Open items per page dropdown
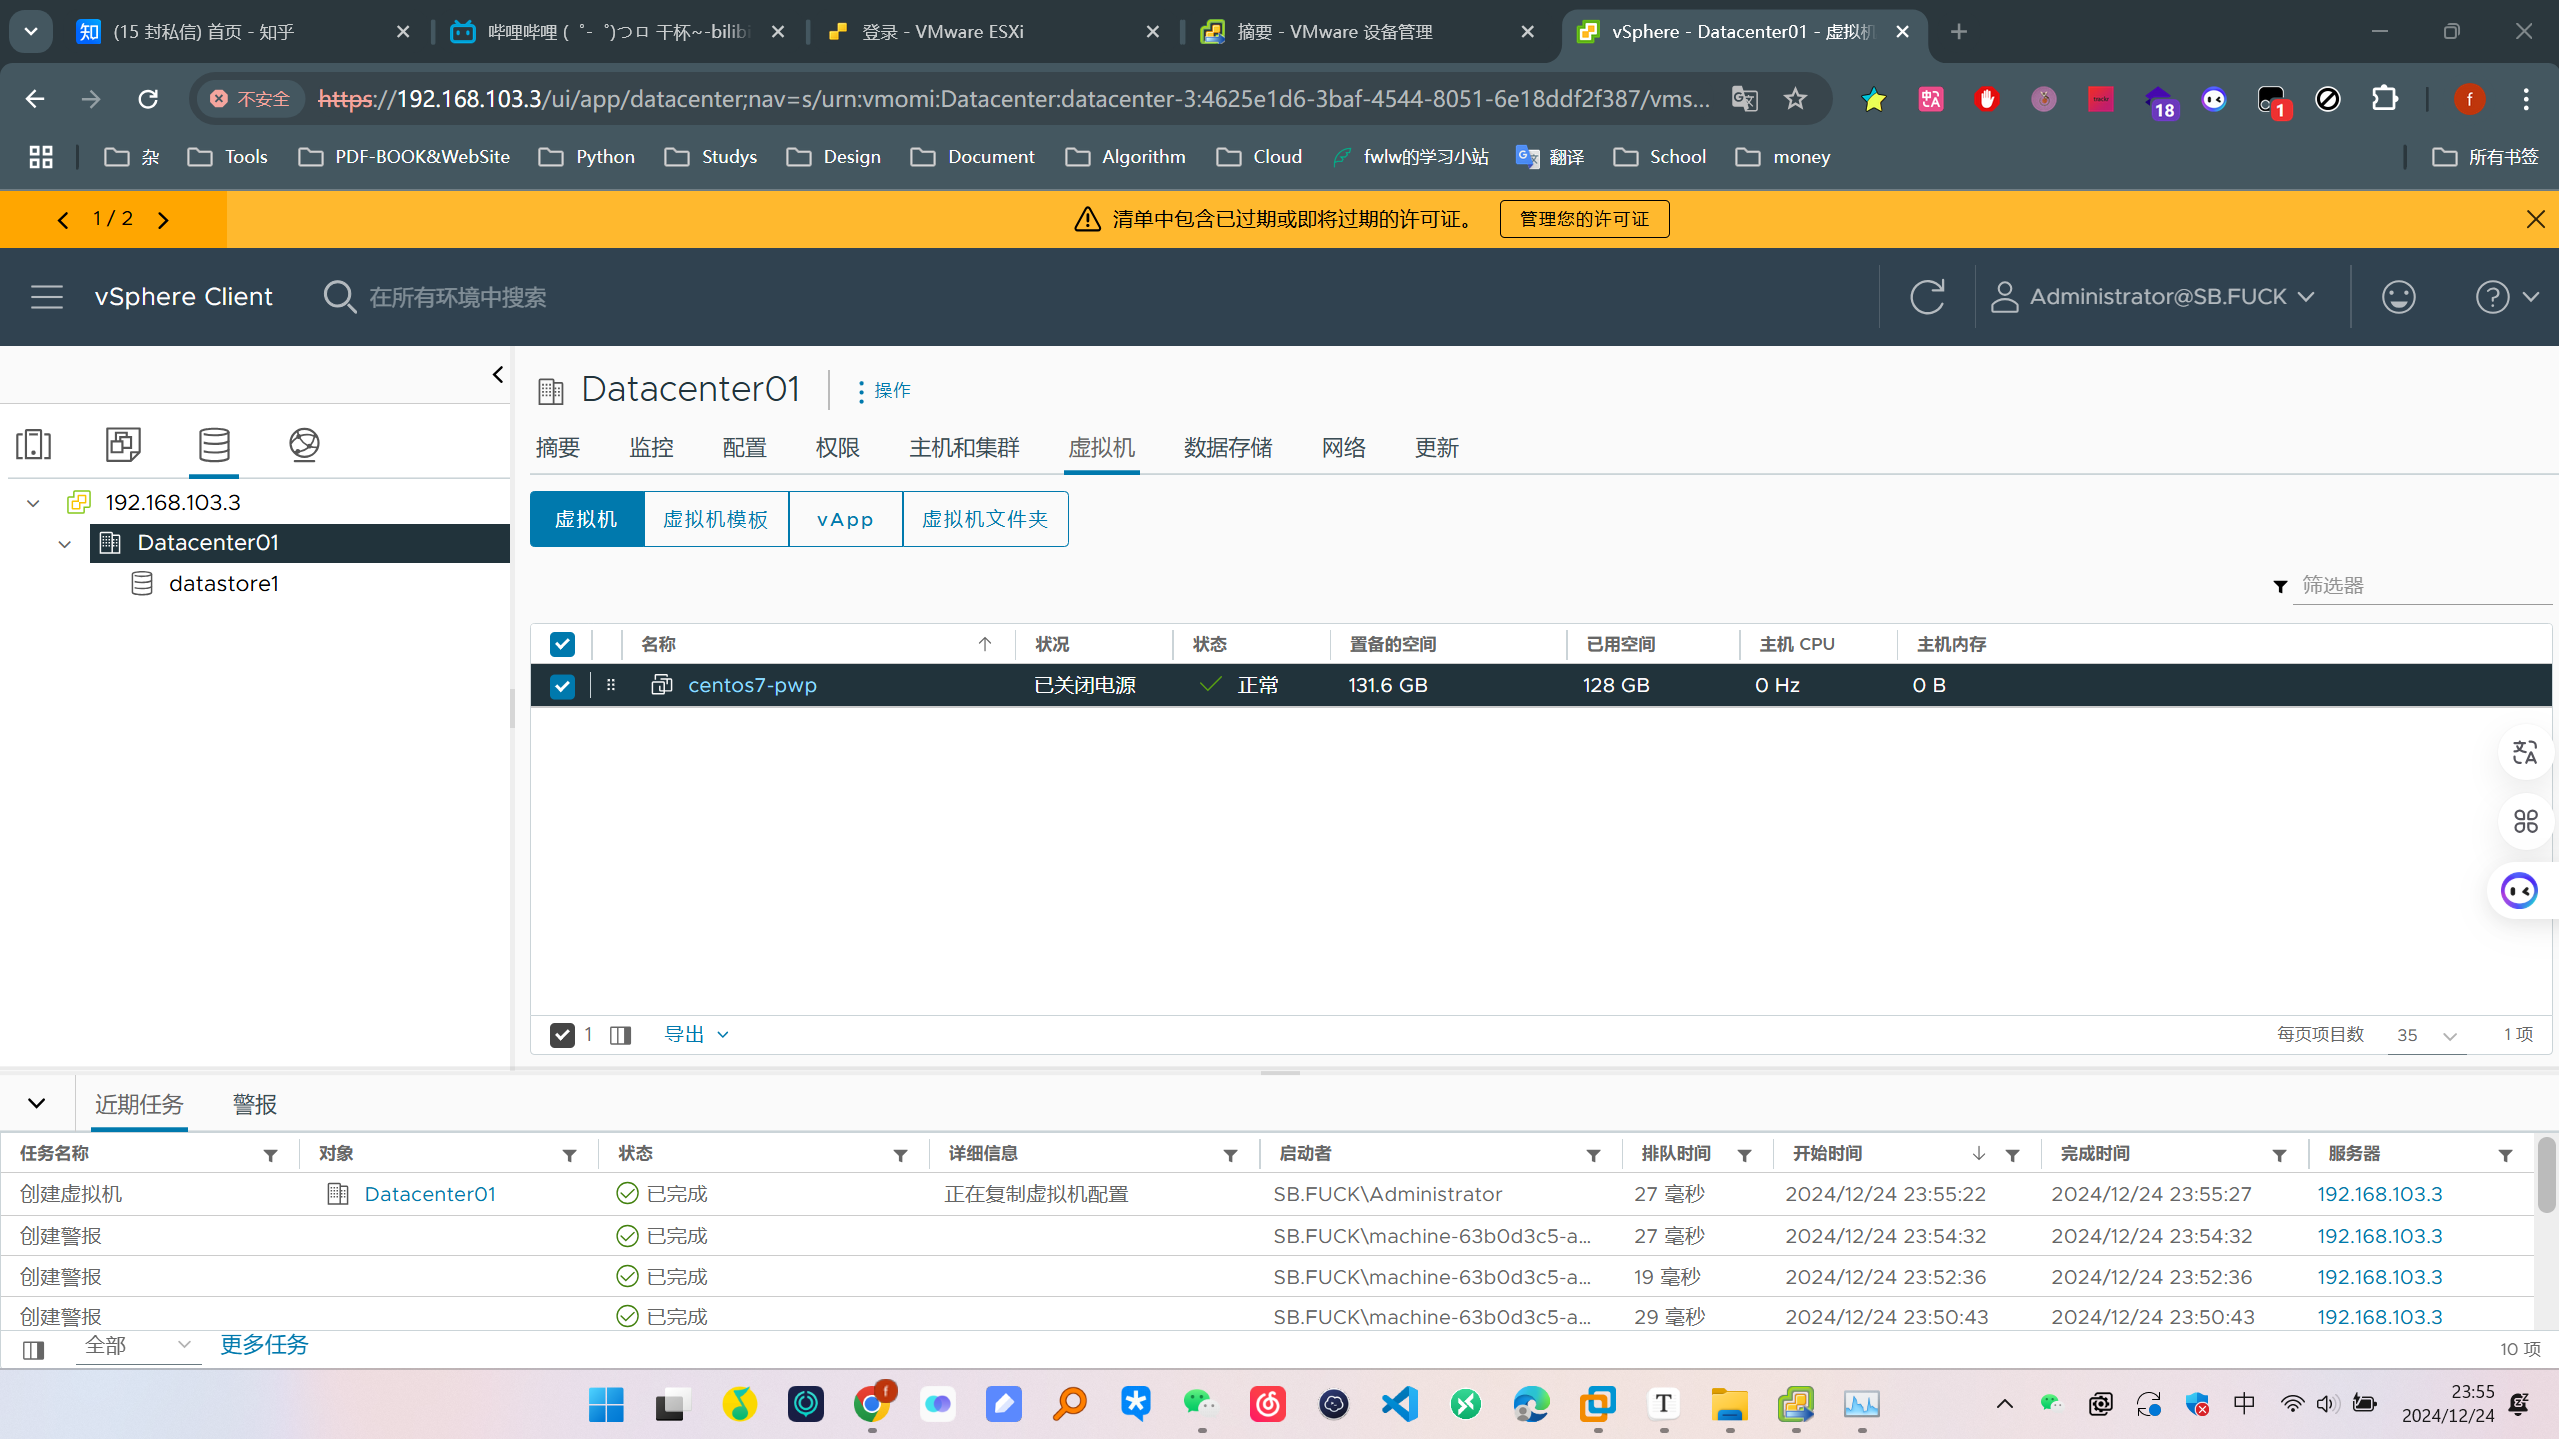 pyautogui.click(x=2427, y=1035)
